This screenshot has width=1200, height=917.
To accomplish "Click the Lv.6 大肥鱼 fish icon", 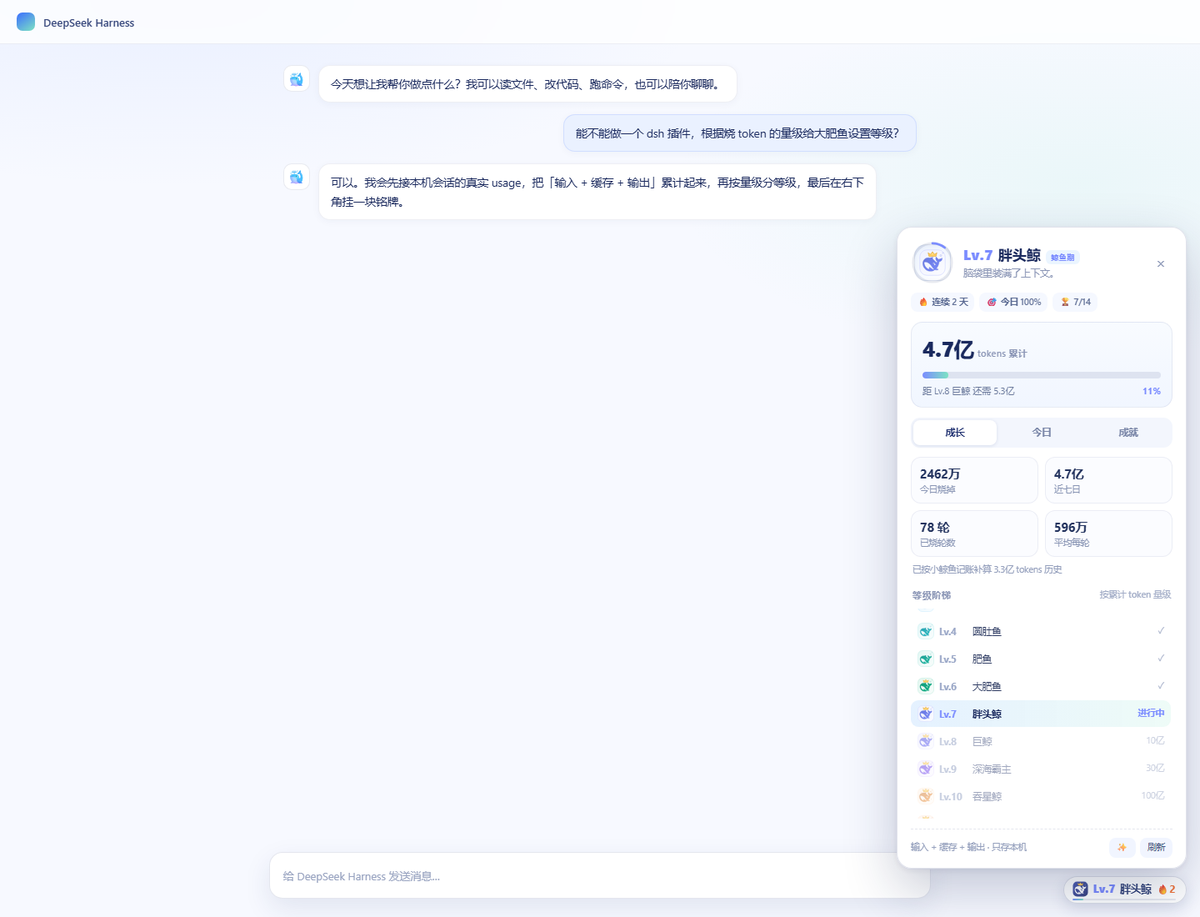I will [925, 686].
